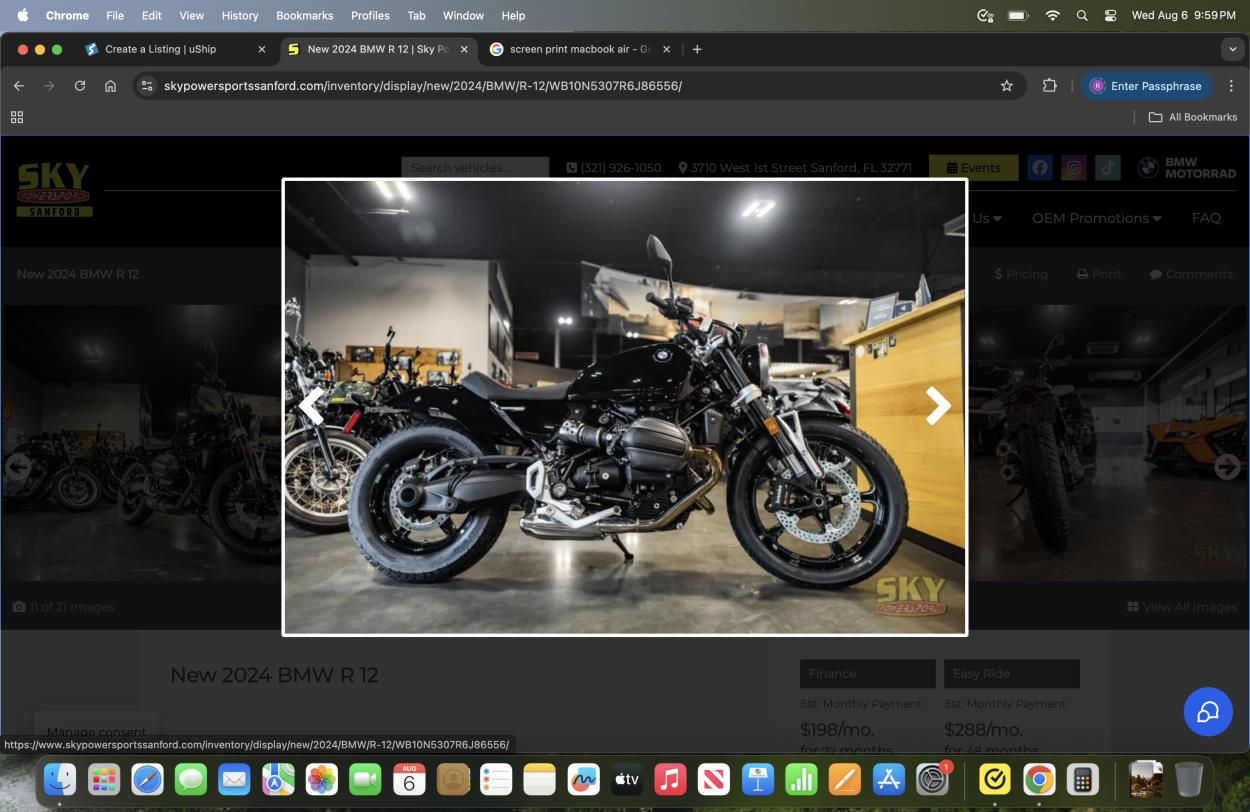Open the Chrome apps grid shortcut
The width and height of the screenshot is (1250, 812).
pos(17,117)
